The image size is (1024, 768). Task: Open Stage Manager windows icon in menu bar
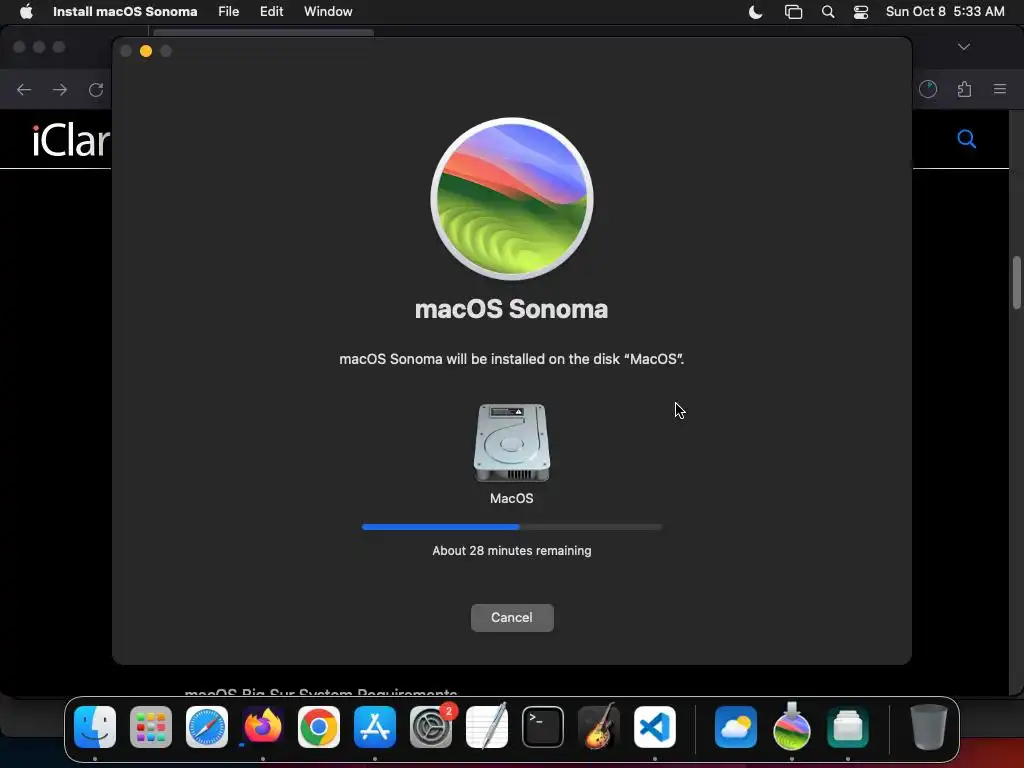(x=793, y=12)
